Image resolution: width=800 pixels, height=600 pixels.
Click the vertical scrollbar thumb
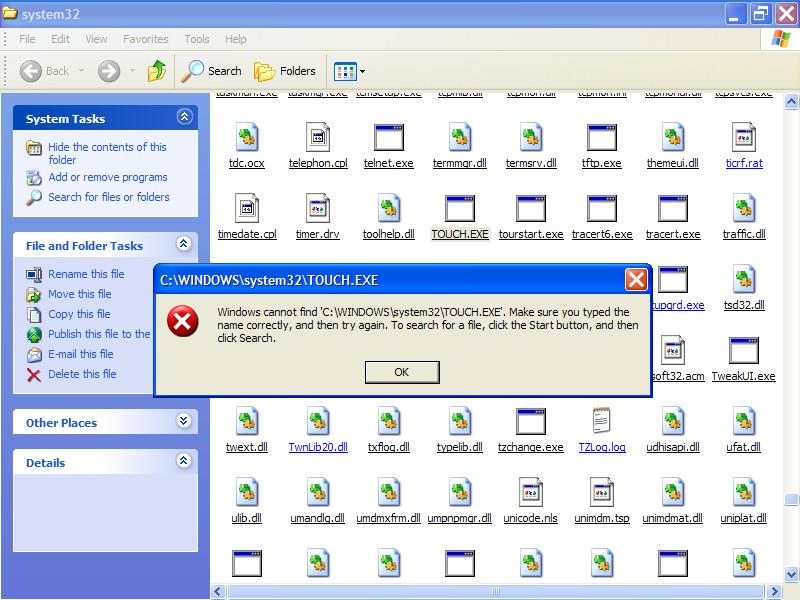point(791,499)
